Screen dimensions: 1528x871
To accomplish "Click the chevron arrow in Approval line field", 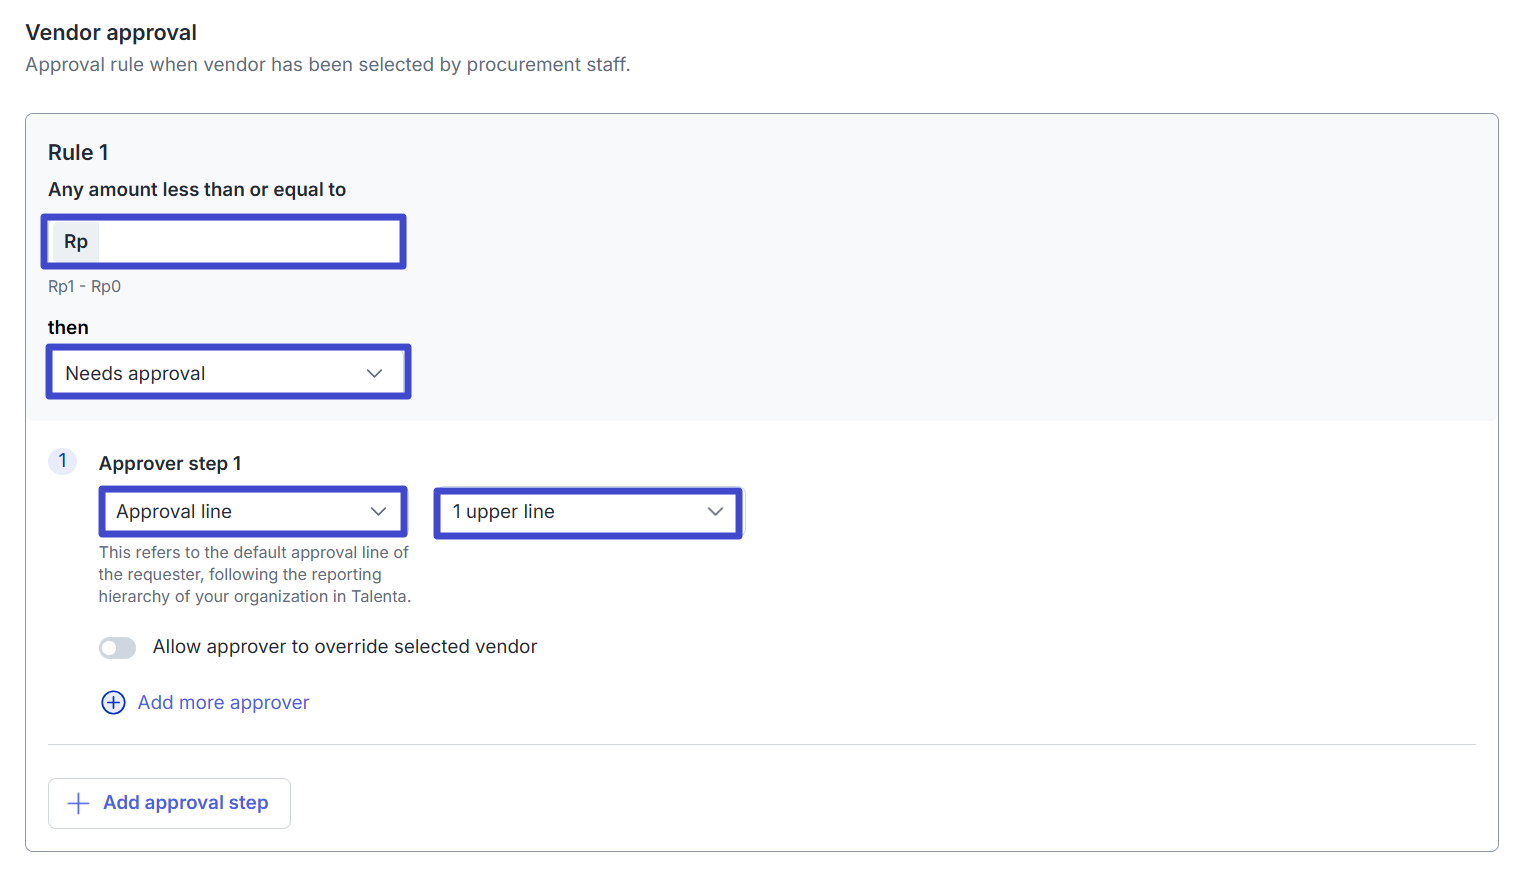I will click(x=379, y=512).
